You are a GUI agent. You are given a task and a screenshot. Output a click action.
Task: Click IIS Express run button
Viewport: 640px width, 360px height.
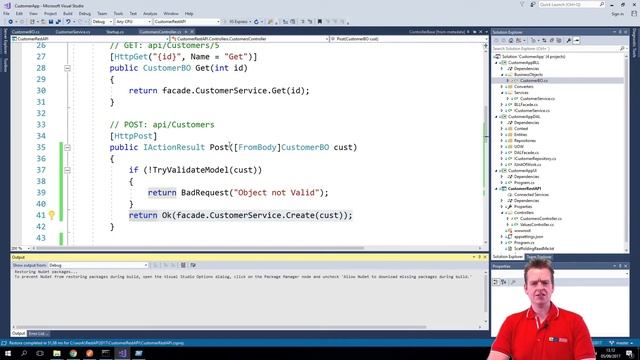(x=236, y=22)
